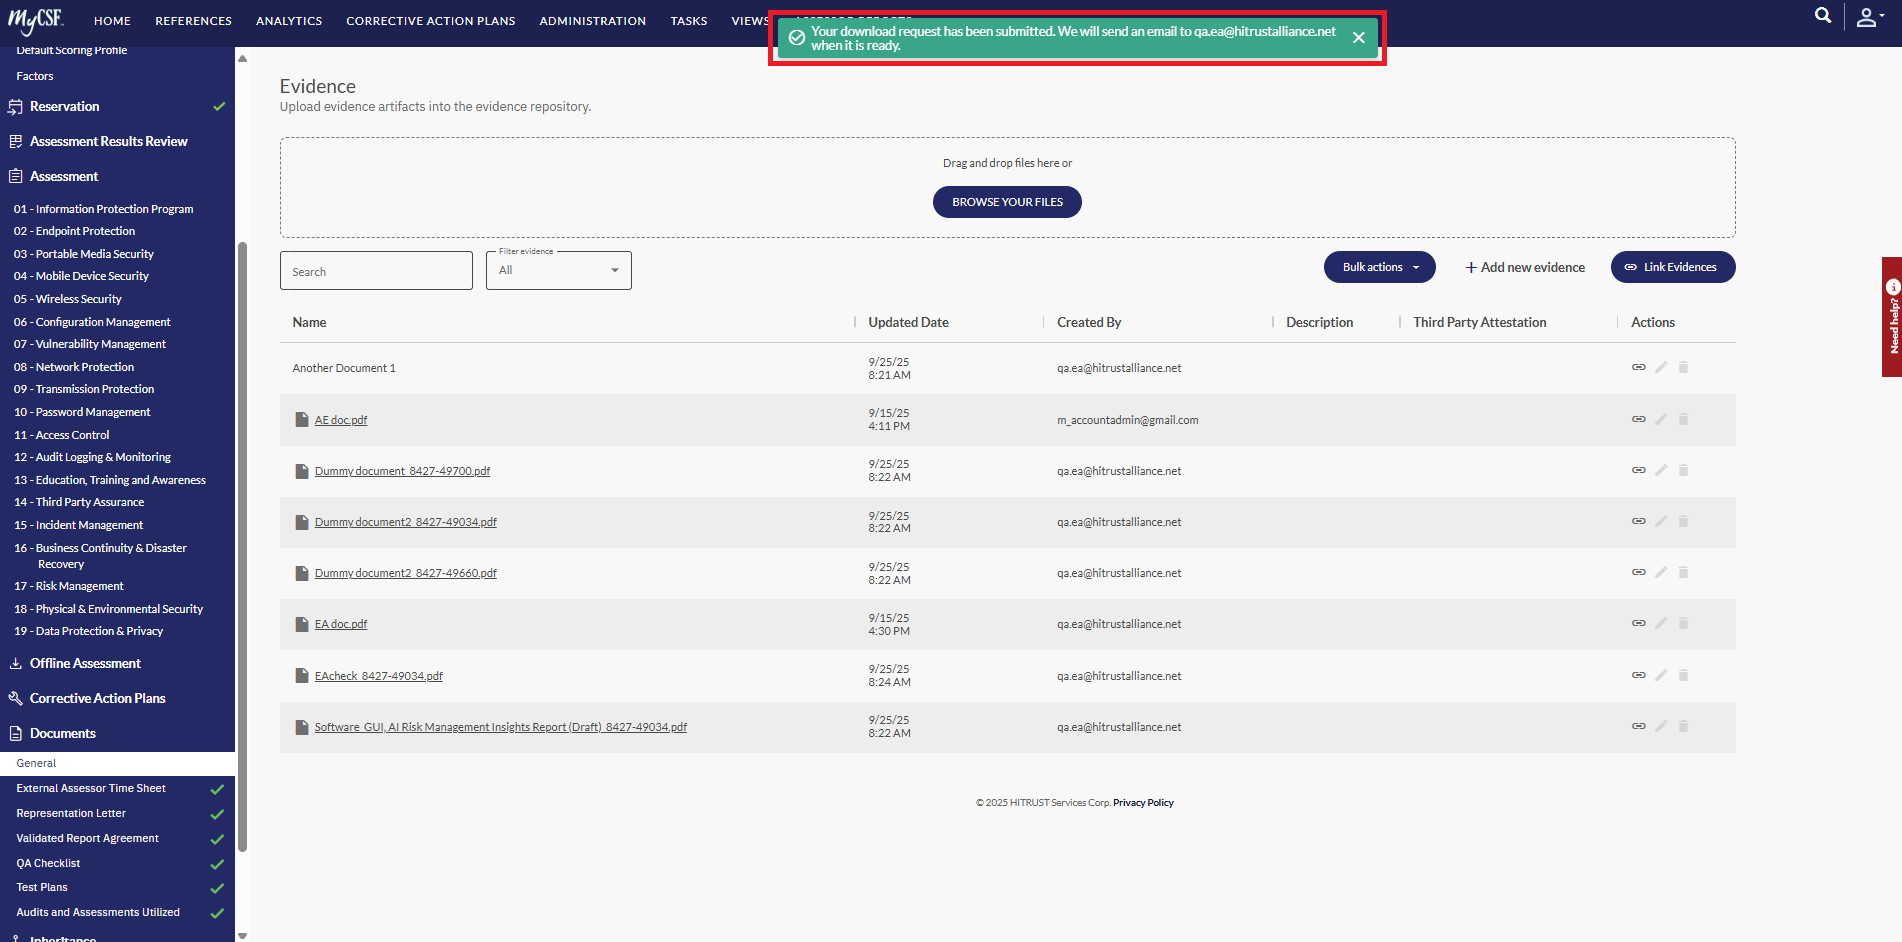Open Corrective Action Plans top menu
1902x942 pixels.
(x=430, y=21)
